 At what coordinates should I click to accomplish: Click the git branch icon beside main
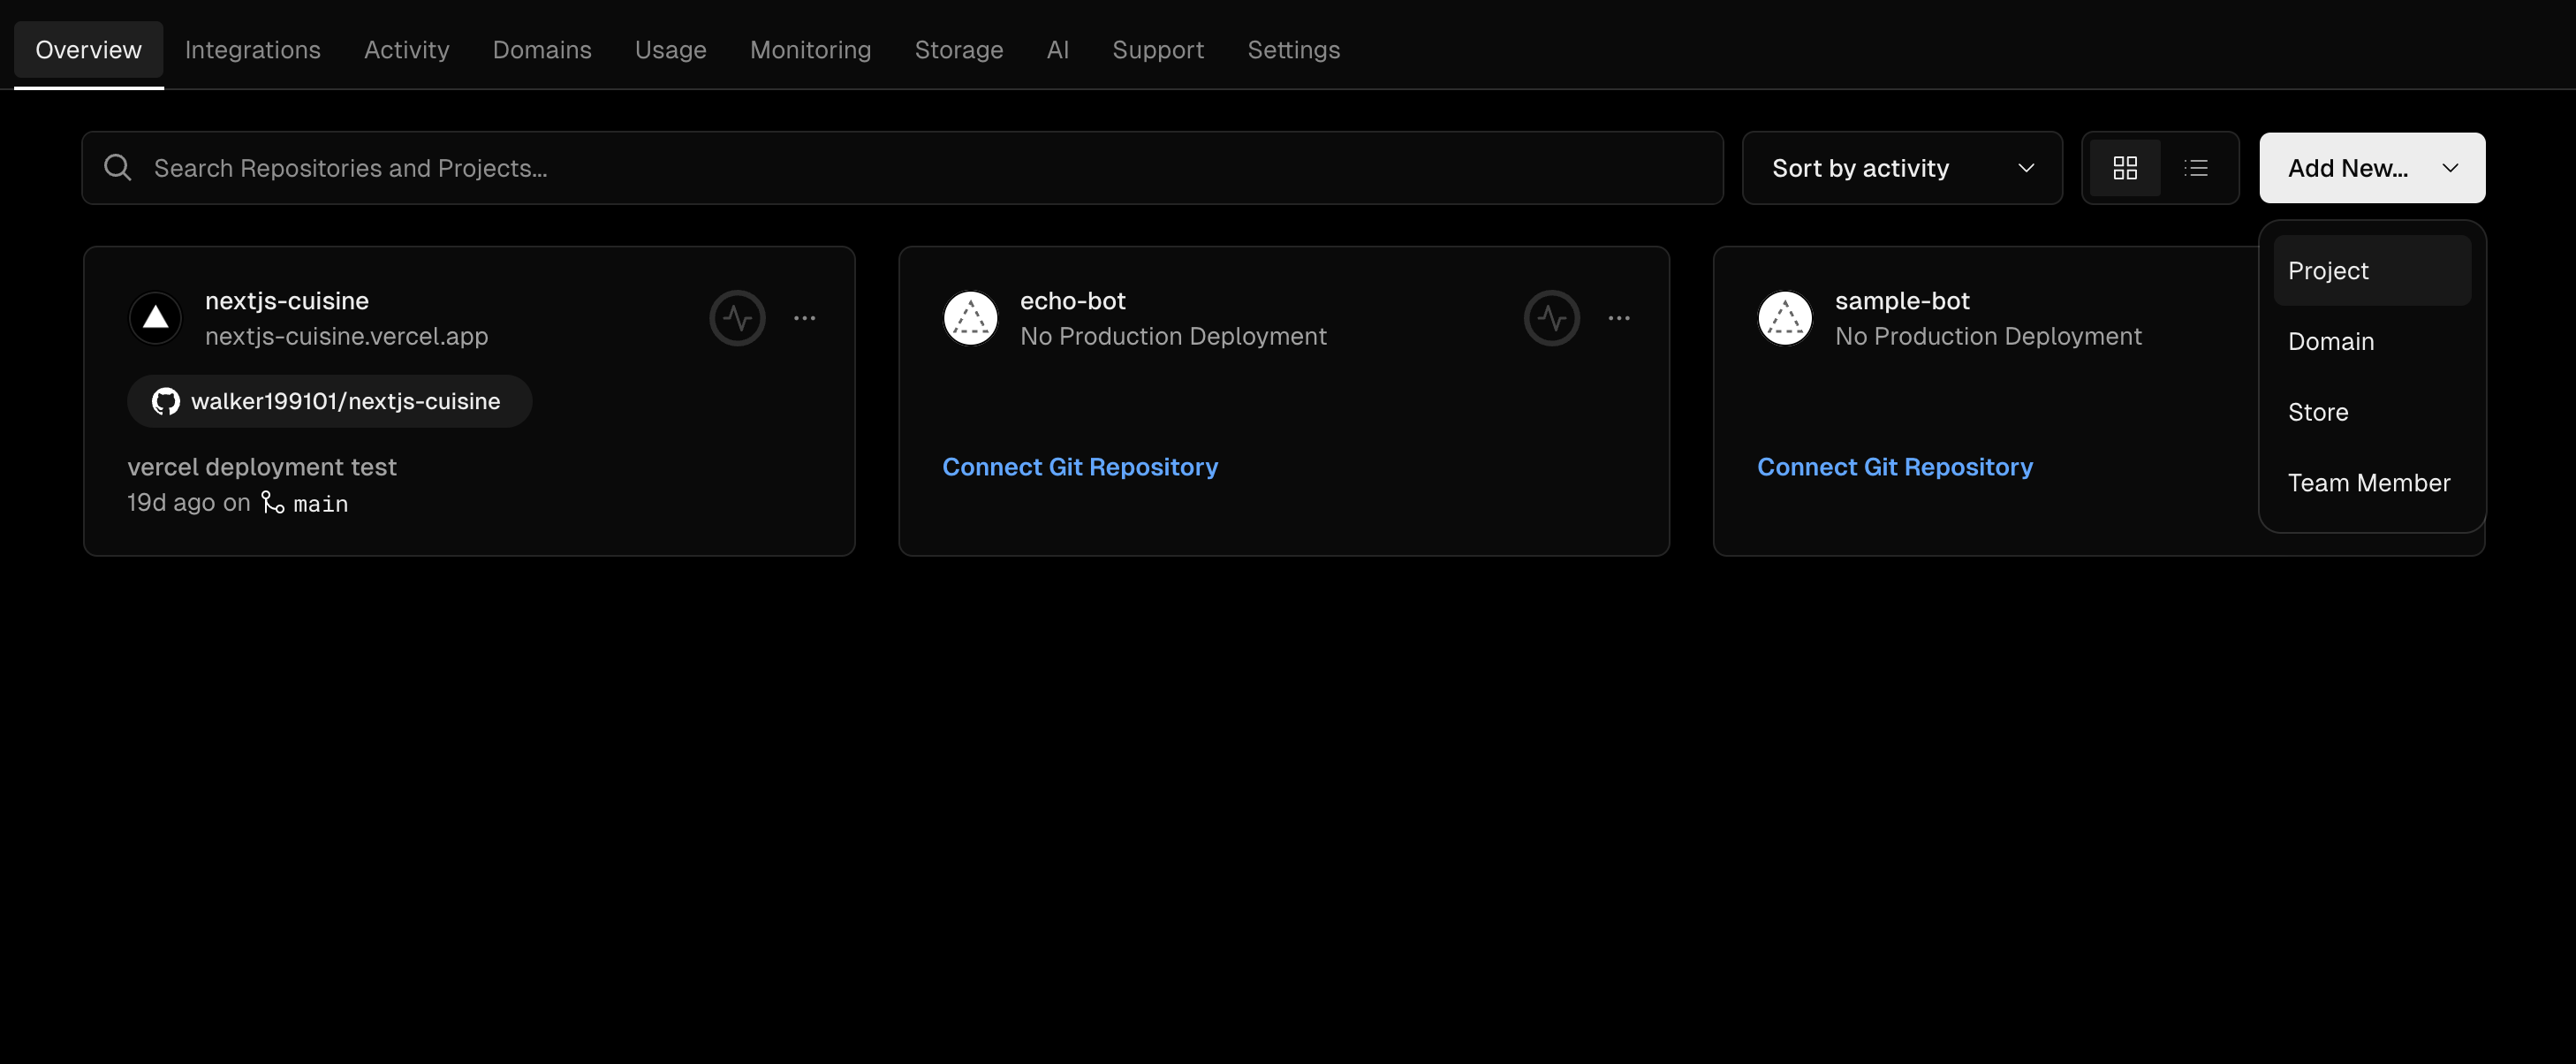point(273,502)
